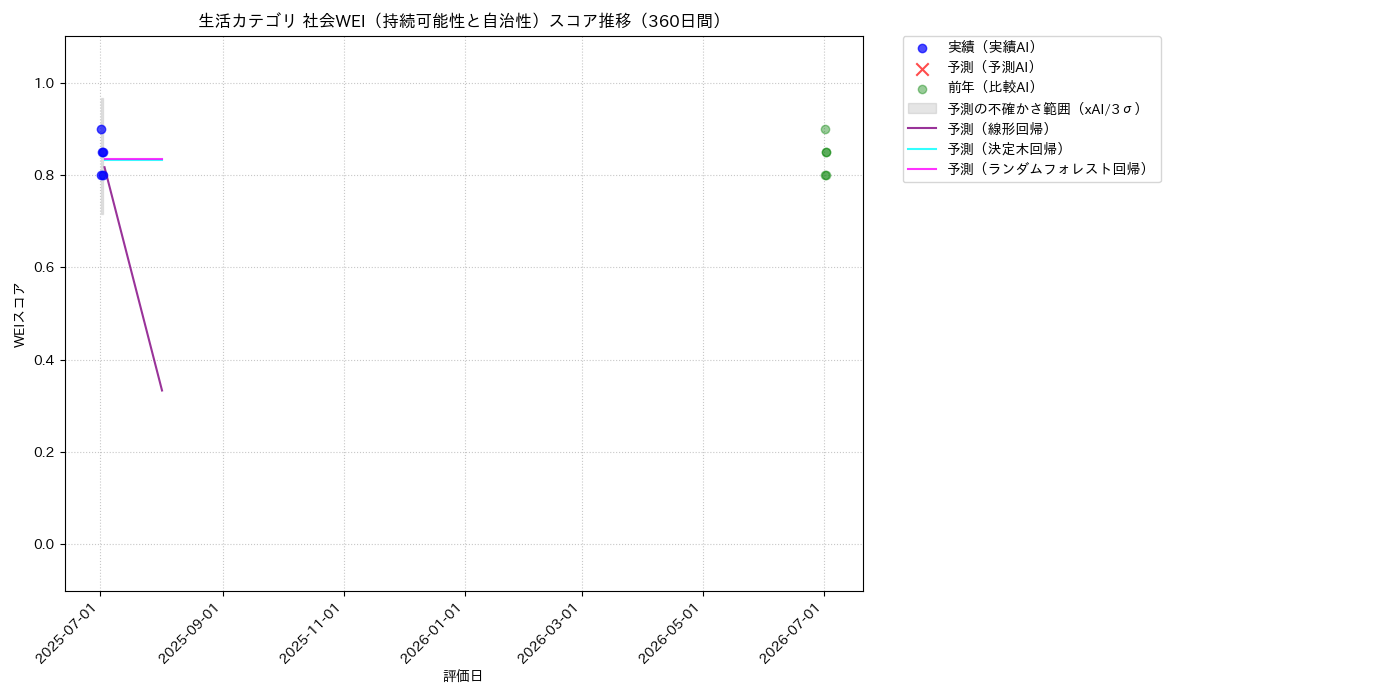Select legend label 予測（線形回帰）
Viewport: 1400px width, 700px height.
tap(999, 129)
